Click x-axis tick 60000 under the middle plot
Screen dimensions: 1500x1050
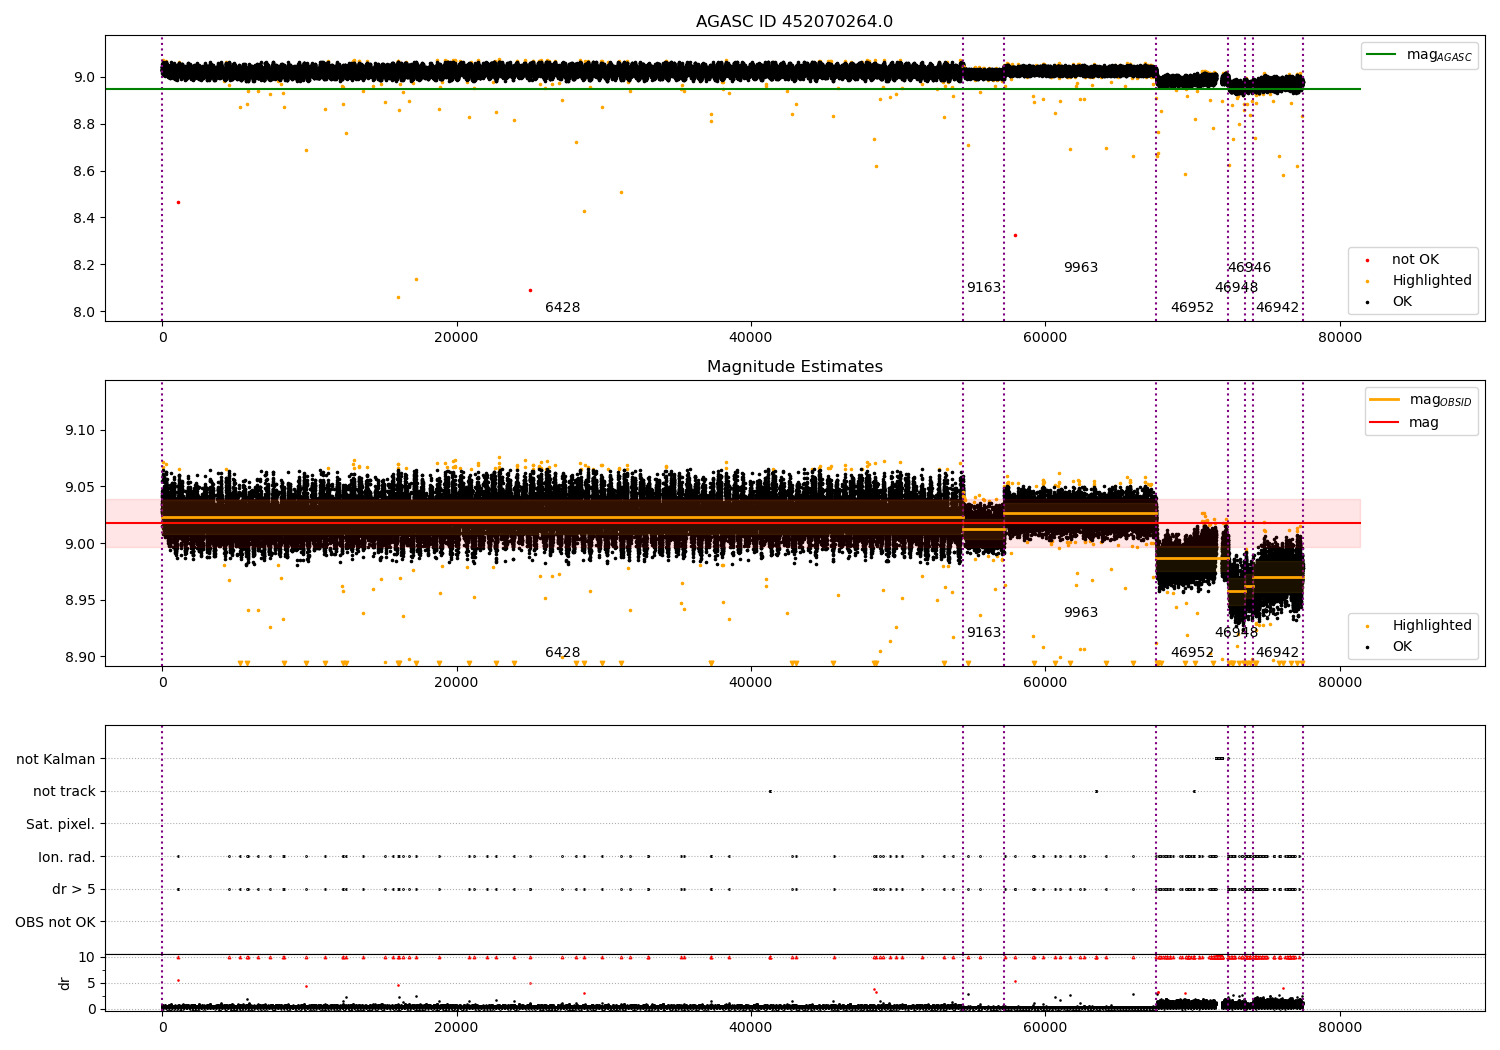tap(1045, 683)
